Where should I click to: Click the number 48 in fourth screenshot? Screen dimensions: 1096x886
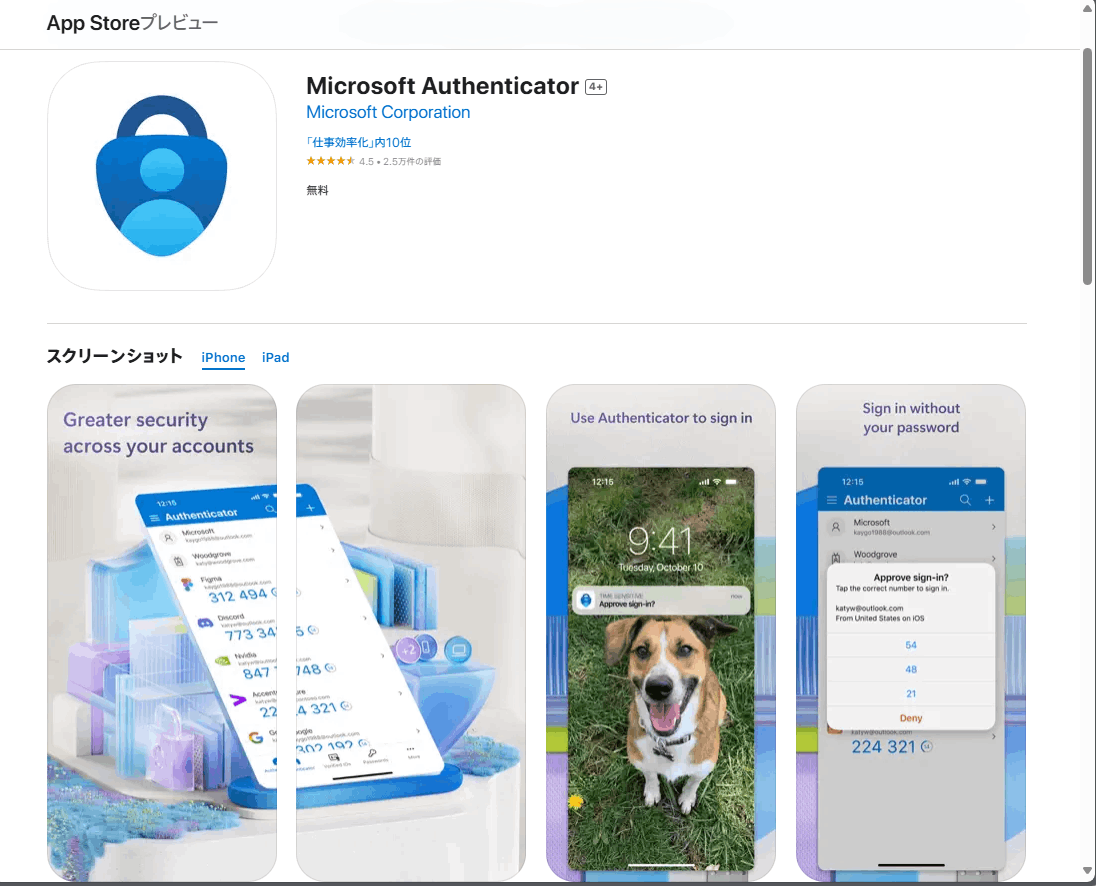click(911, 669)
